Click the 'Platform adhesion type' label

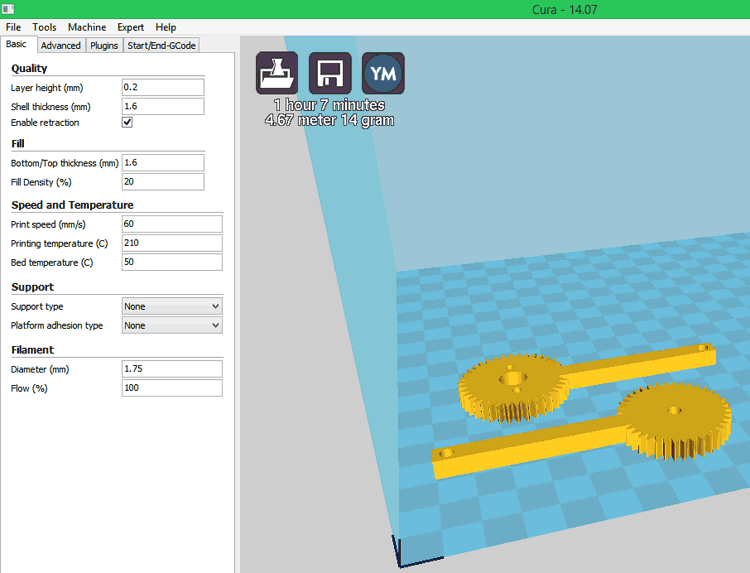pyautogui.click(x=57, y=326)
